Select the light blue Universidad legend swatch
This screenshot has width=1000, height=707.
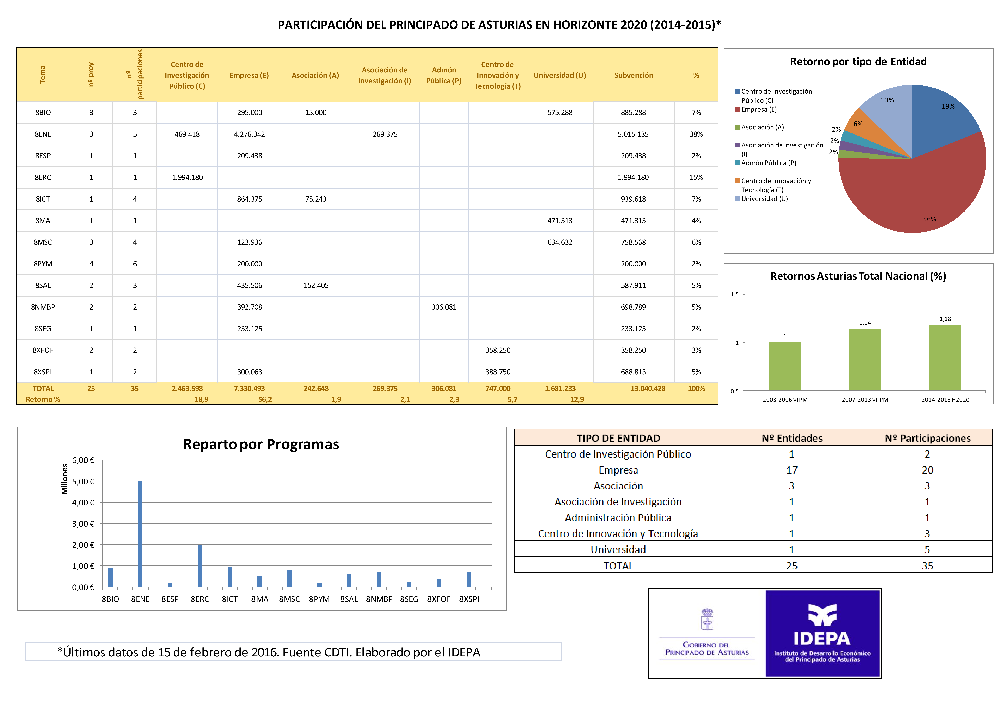(x=737, y=199)
